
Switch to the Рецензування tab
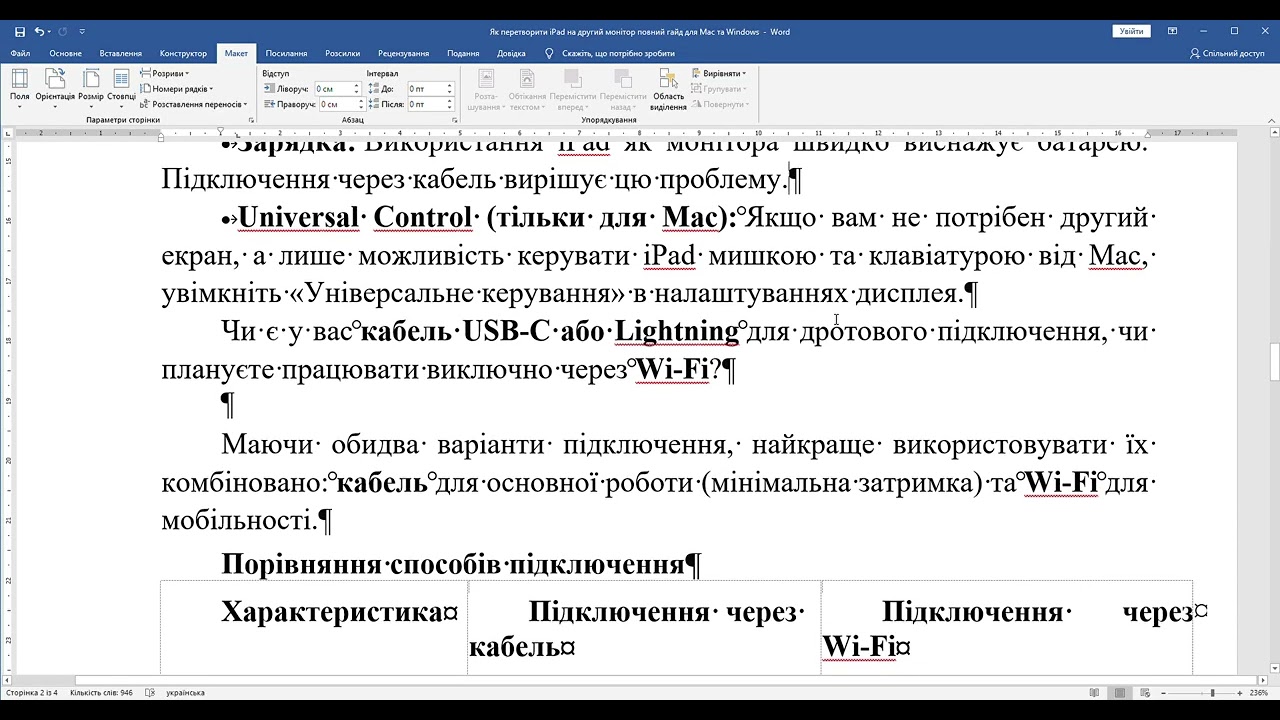(404, 53)
